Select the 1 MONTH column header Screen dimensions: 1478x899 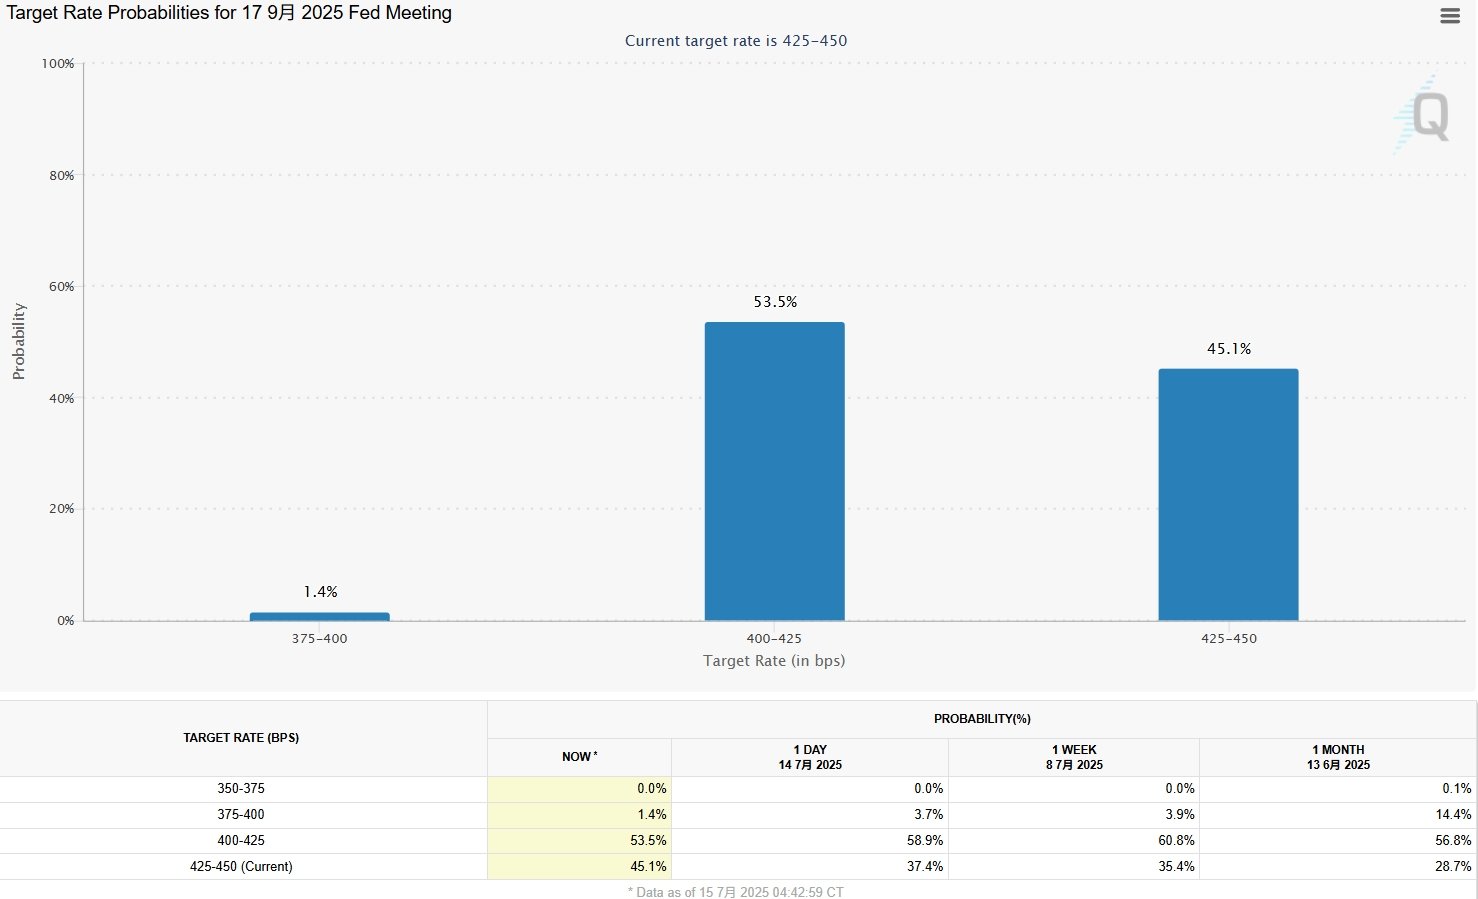click(x=1338, y=757)
